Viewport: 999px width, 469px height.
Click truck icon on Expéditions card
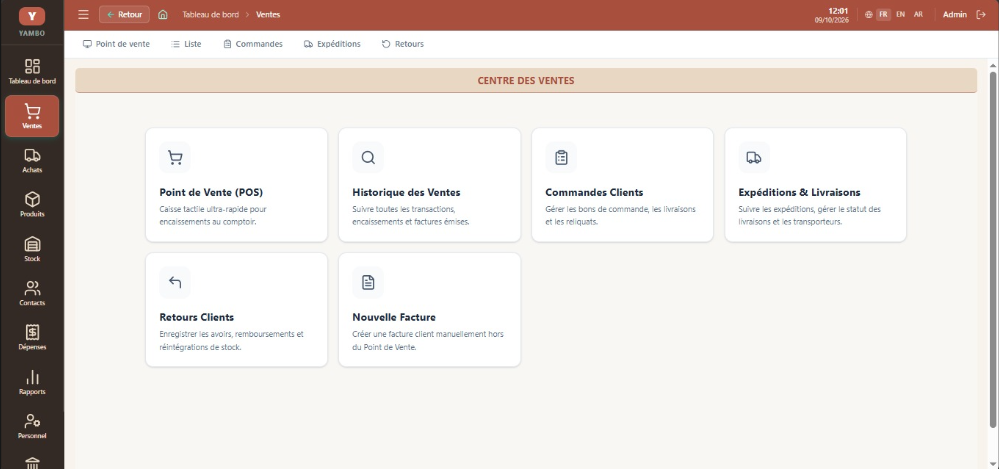pos(754,157)
